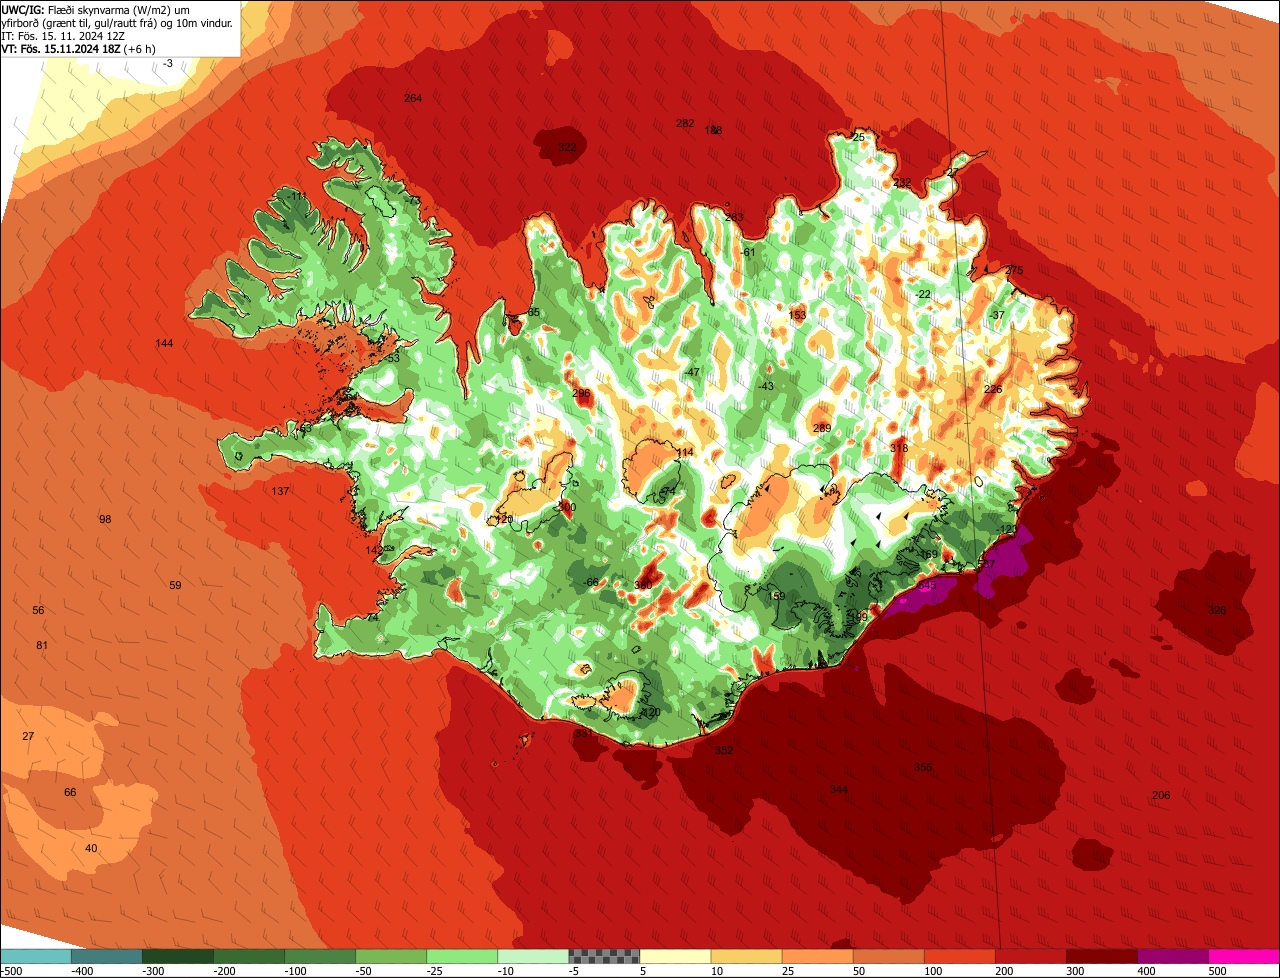Click the '264' flux value on the map
This screenshot has width=1280, height=978.
[413, 98]
